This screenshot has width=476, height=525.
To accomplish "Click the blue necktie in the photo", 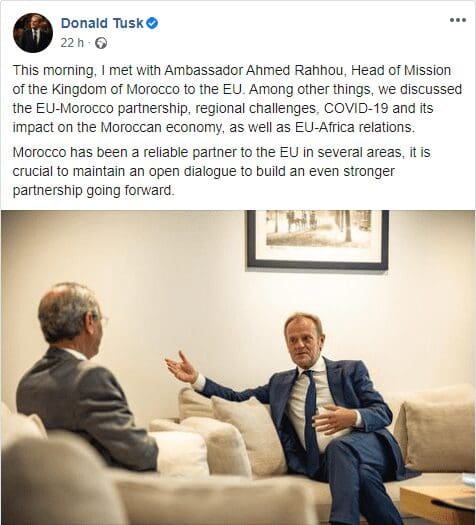I will 311,420.
